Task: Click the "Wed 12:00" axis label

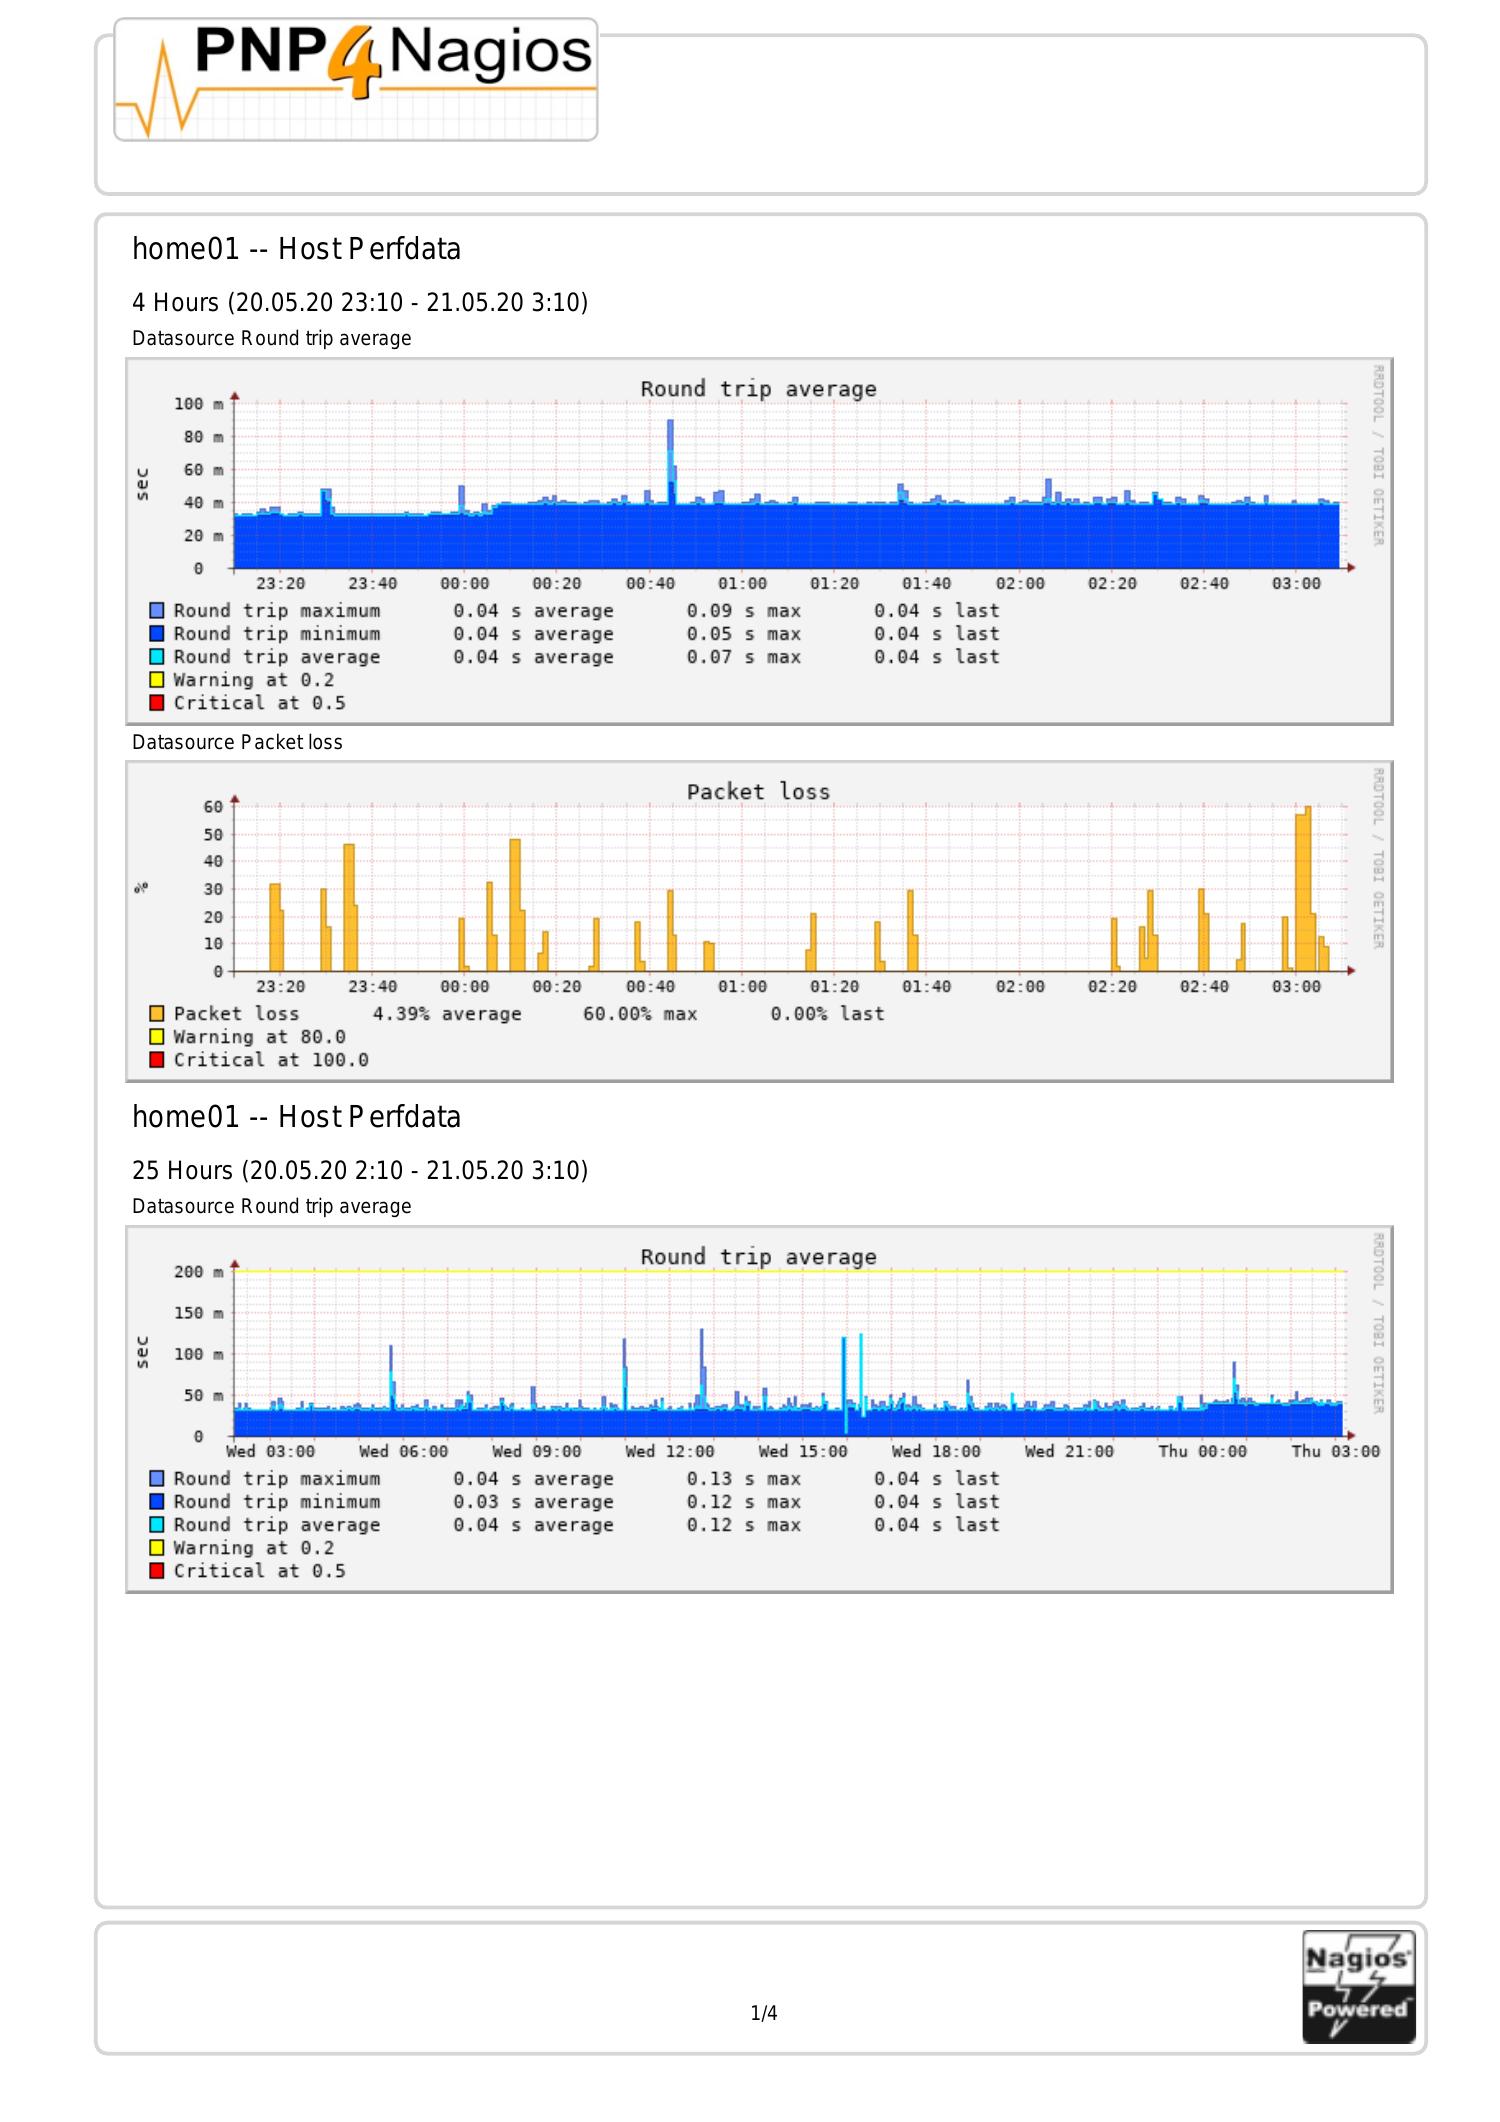Action: [669, 1452]
